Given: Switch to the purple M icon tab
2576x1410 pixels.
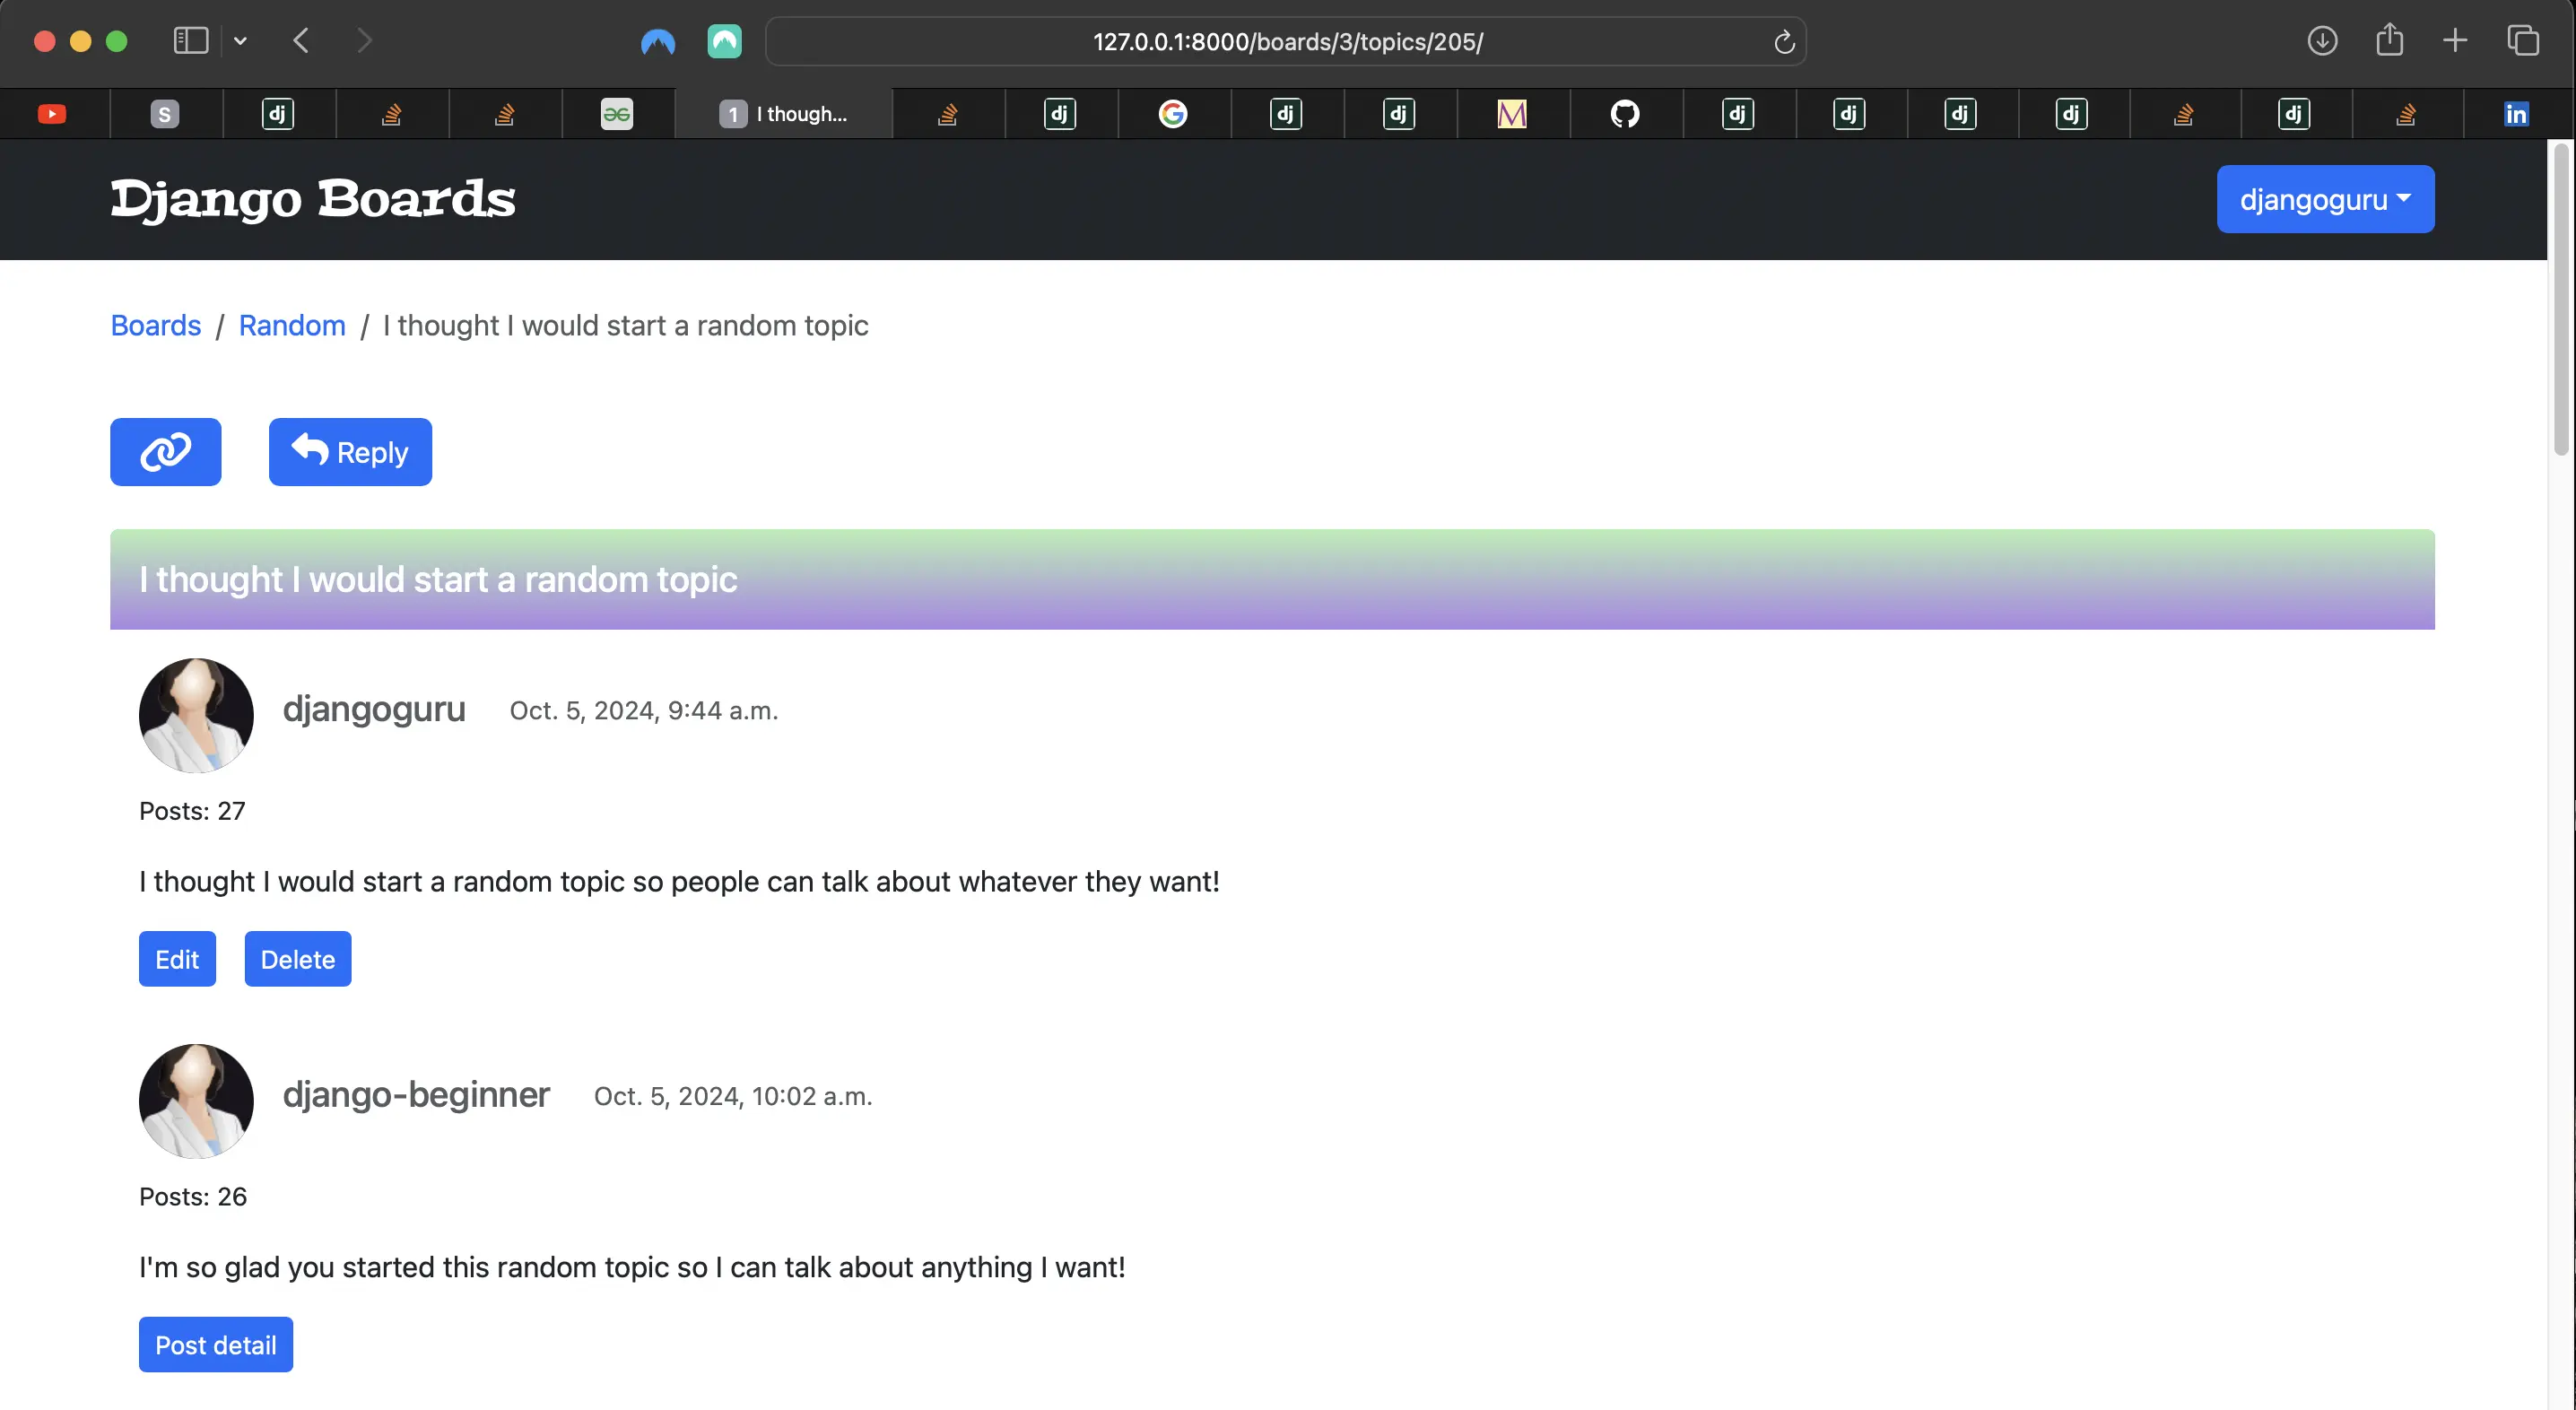Looking at the screenshot, I should [1512, 114].
